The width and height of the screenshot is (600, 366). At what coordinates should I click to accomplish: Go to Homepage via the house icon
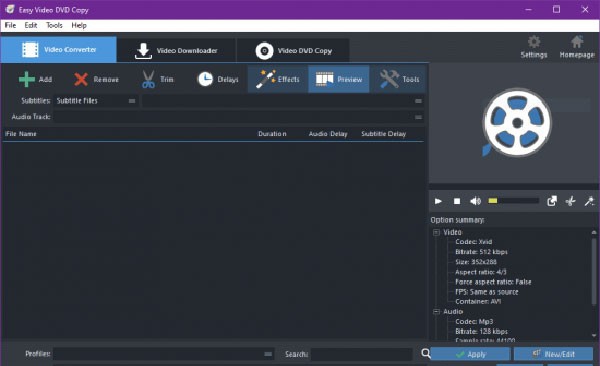pyautogui.click(x=577, y=47)
